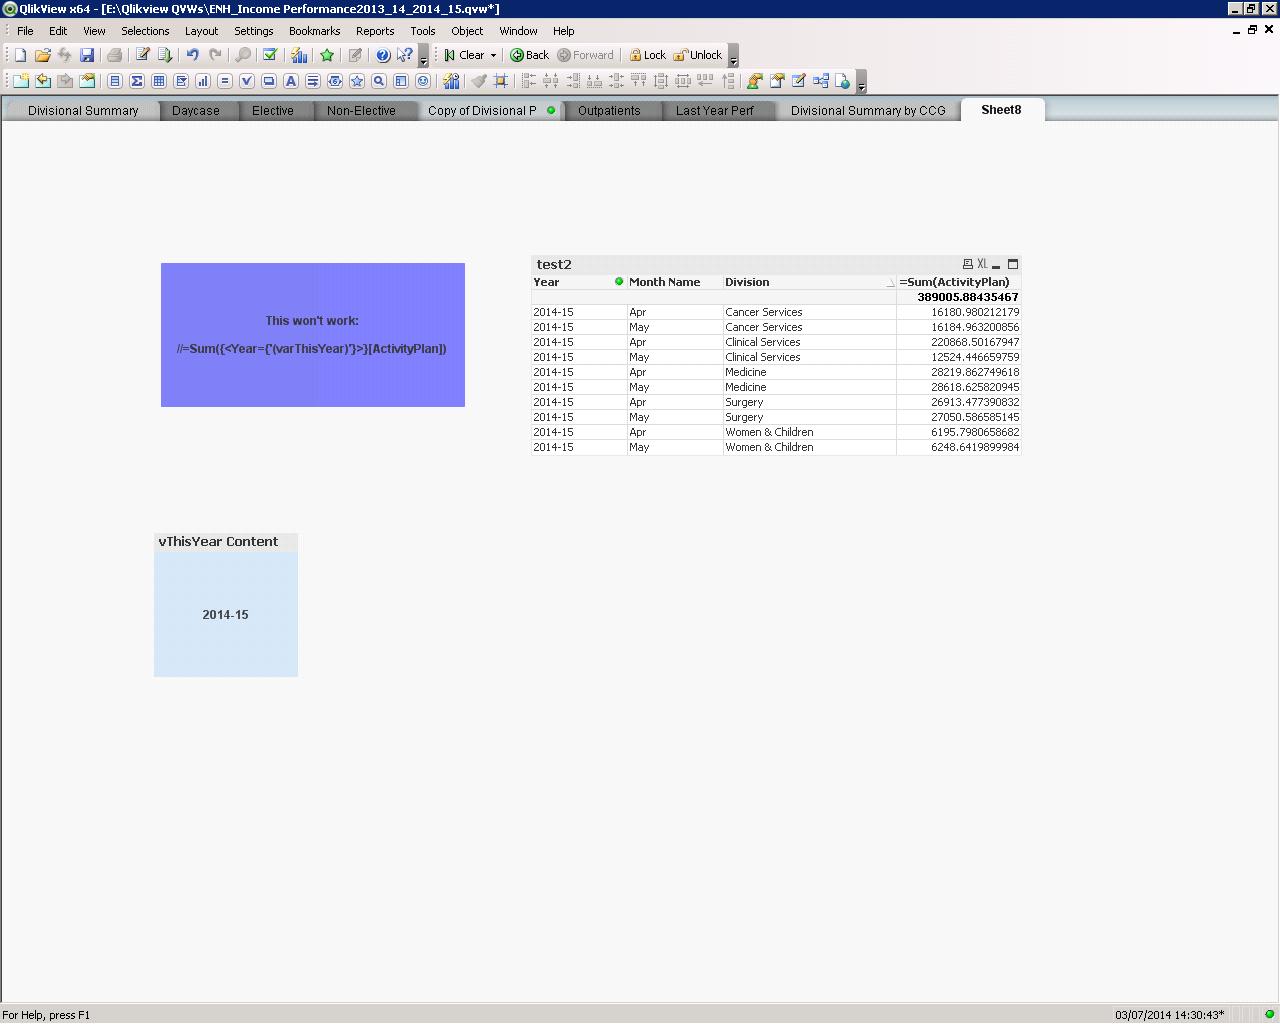Add a bookmark with the green star

pyautogui.click(x=327, y=55)
